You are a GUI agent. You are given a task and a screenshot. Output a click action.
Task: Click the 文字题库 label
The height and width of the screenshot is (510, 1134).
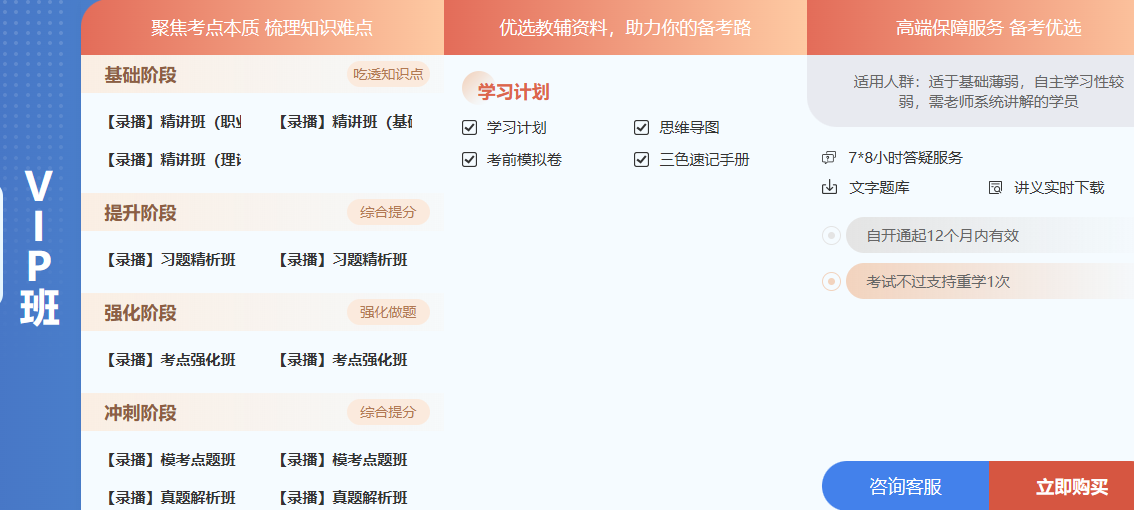pos(879,188)
